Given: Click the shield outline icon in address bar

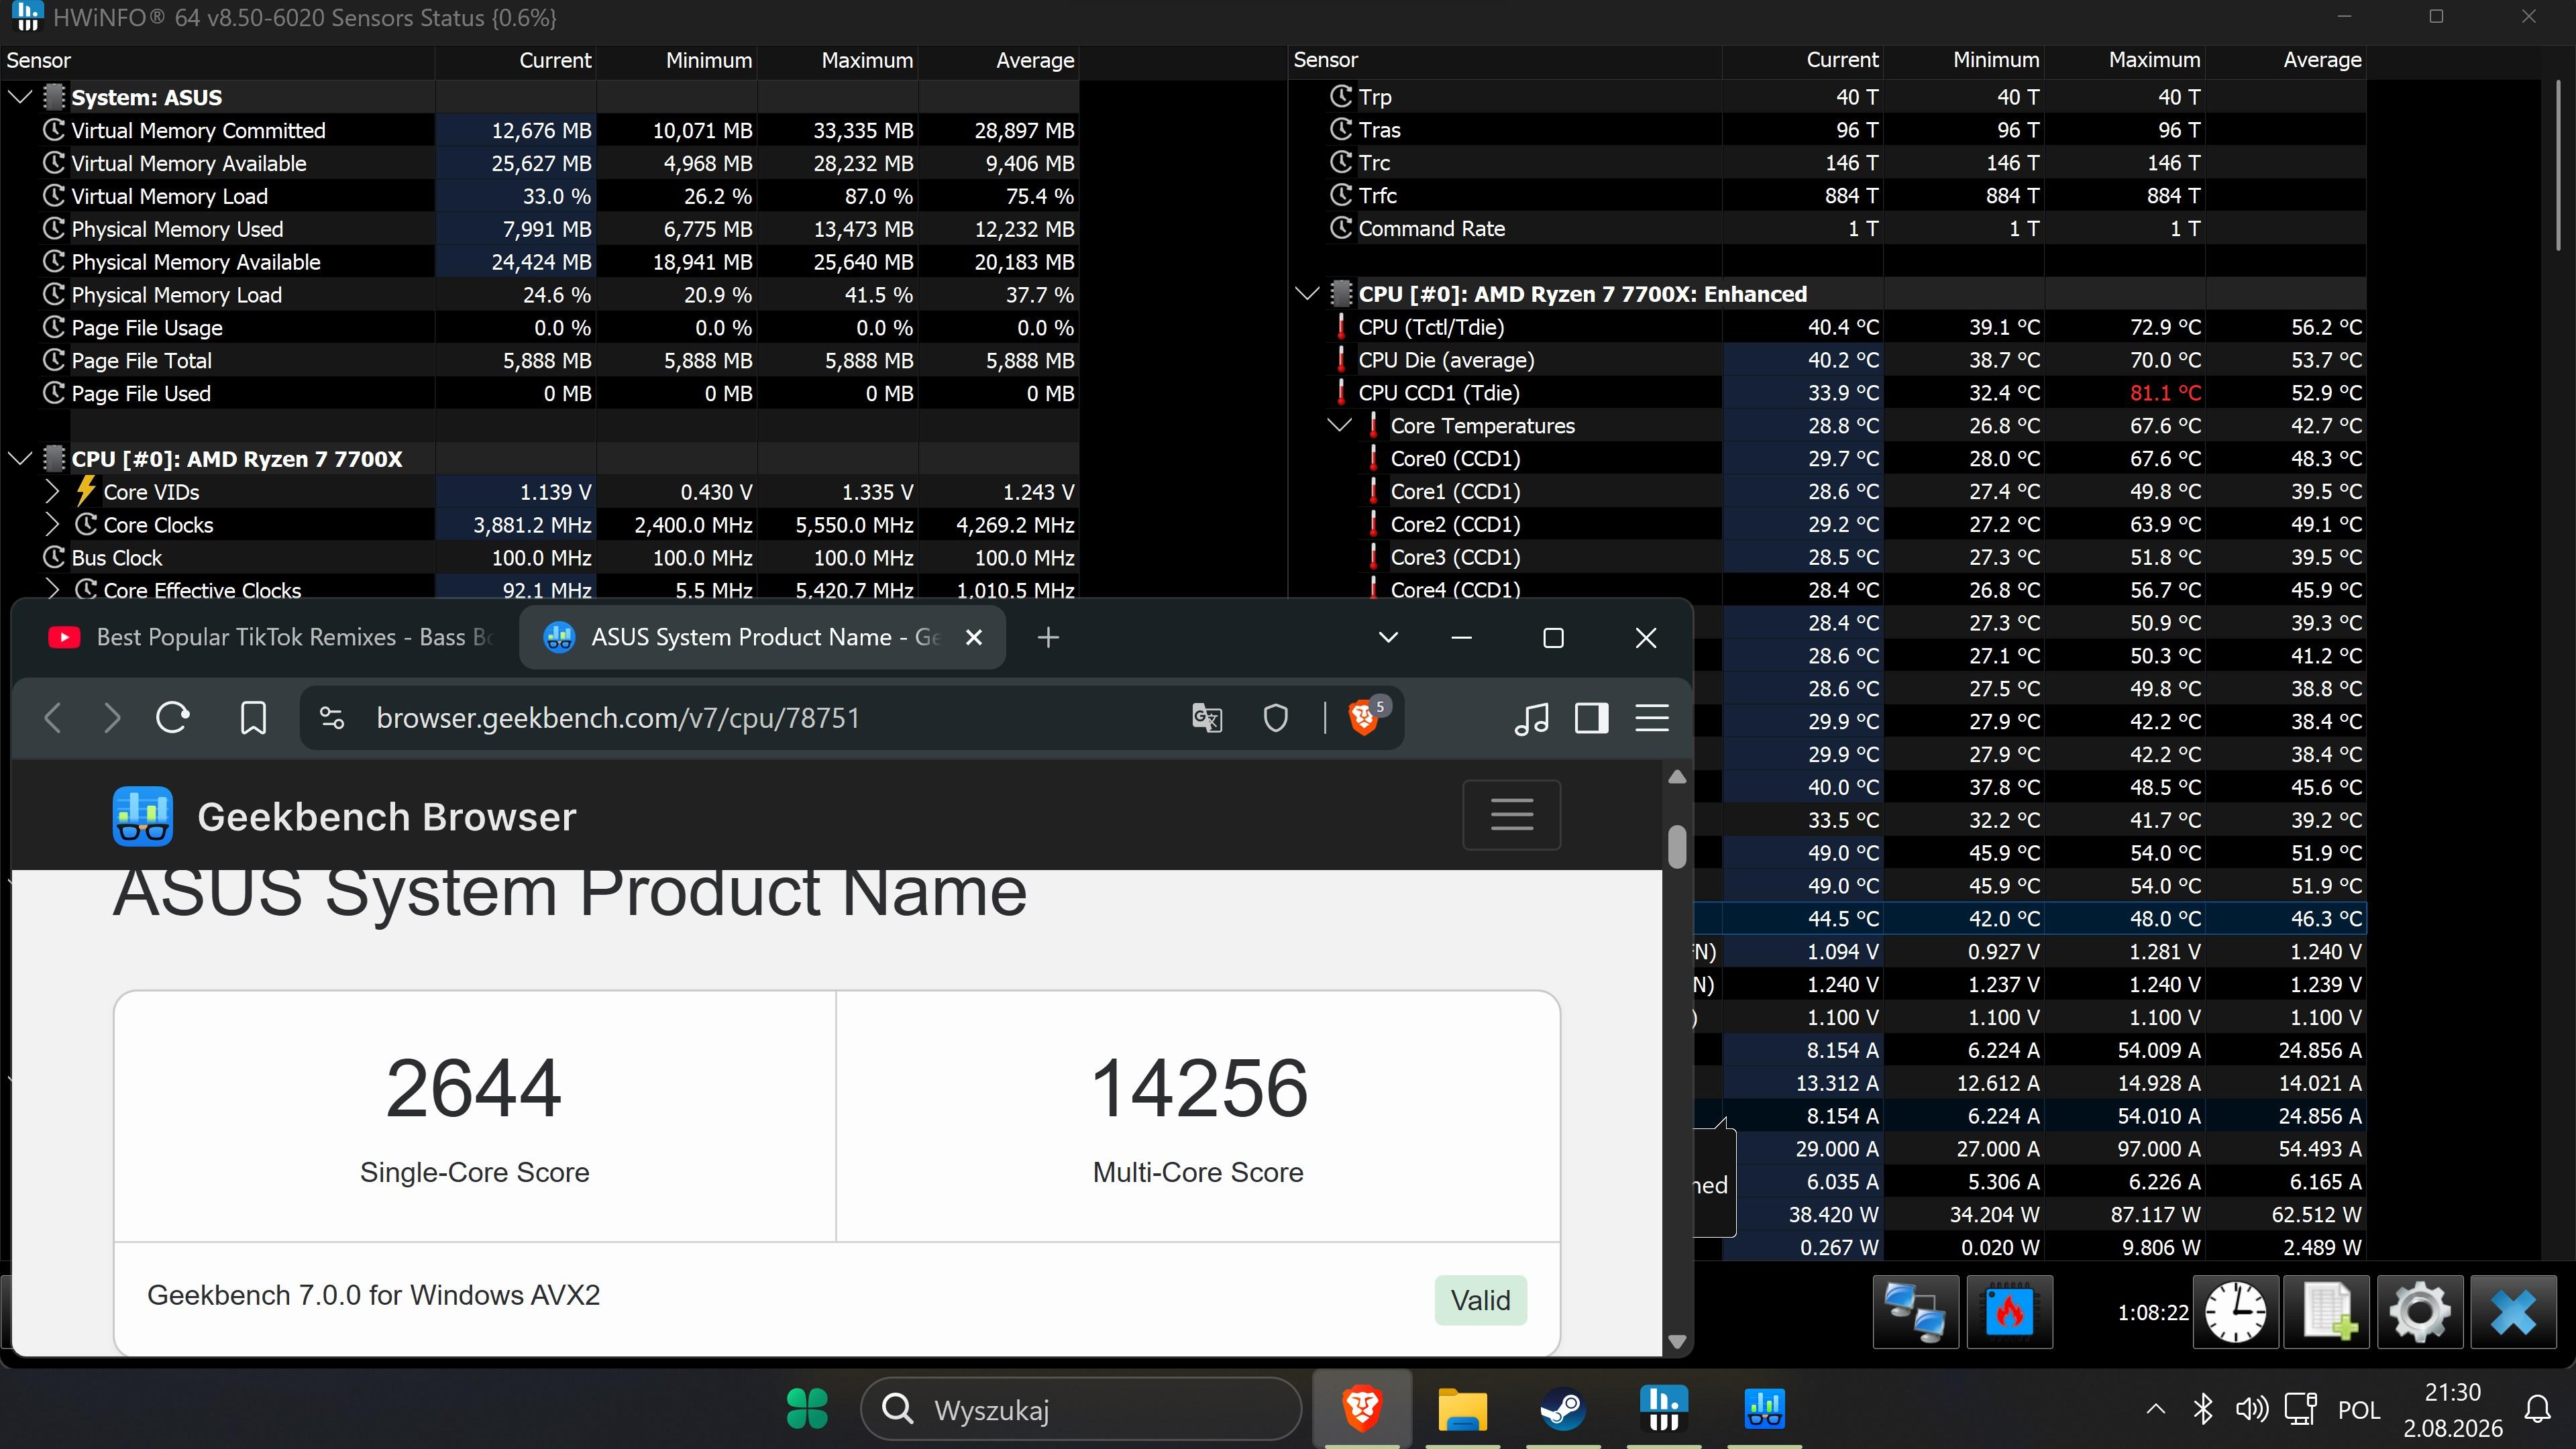Looking at the screenshot, I should click(1275, 718).
